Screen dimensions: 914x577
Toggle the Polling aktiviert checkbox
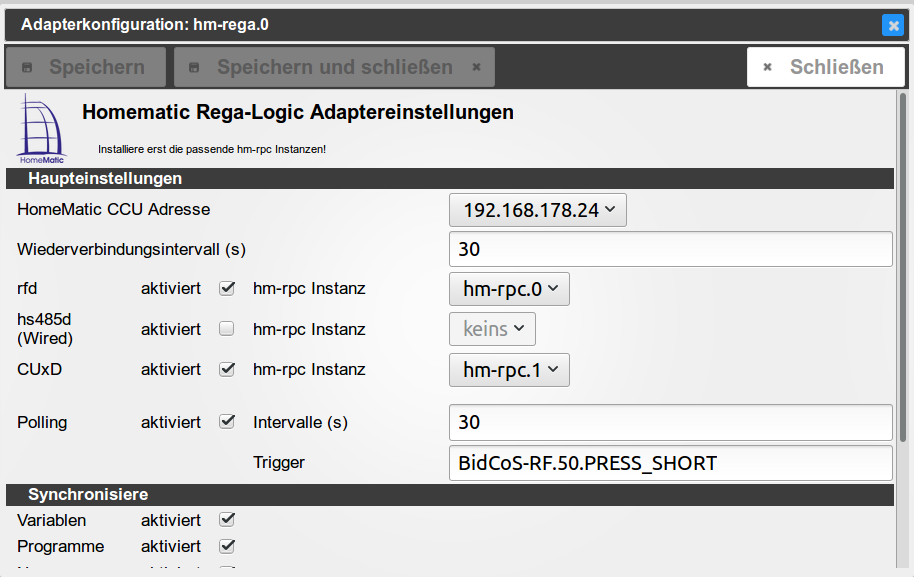click(227, 421)
